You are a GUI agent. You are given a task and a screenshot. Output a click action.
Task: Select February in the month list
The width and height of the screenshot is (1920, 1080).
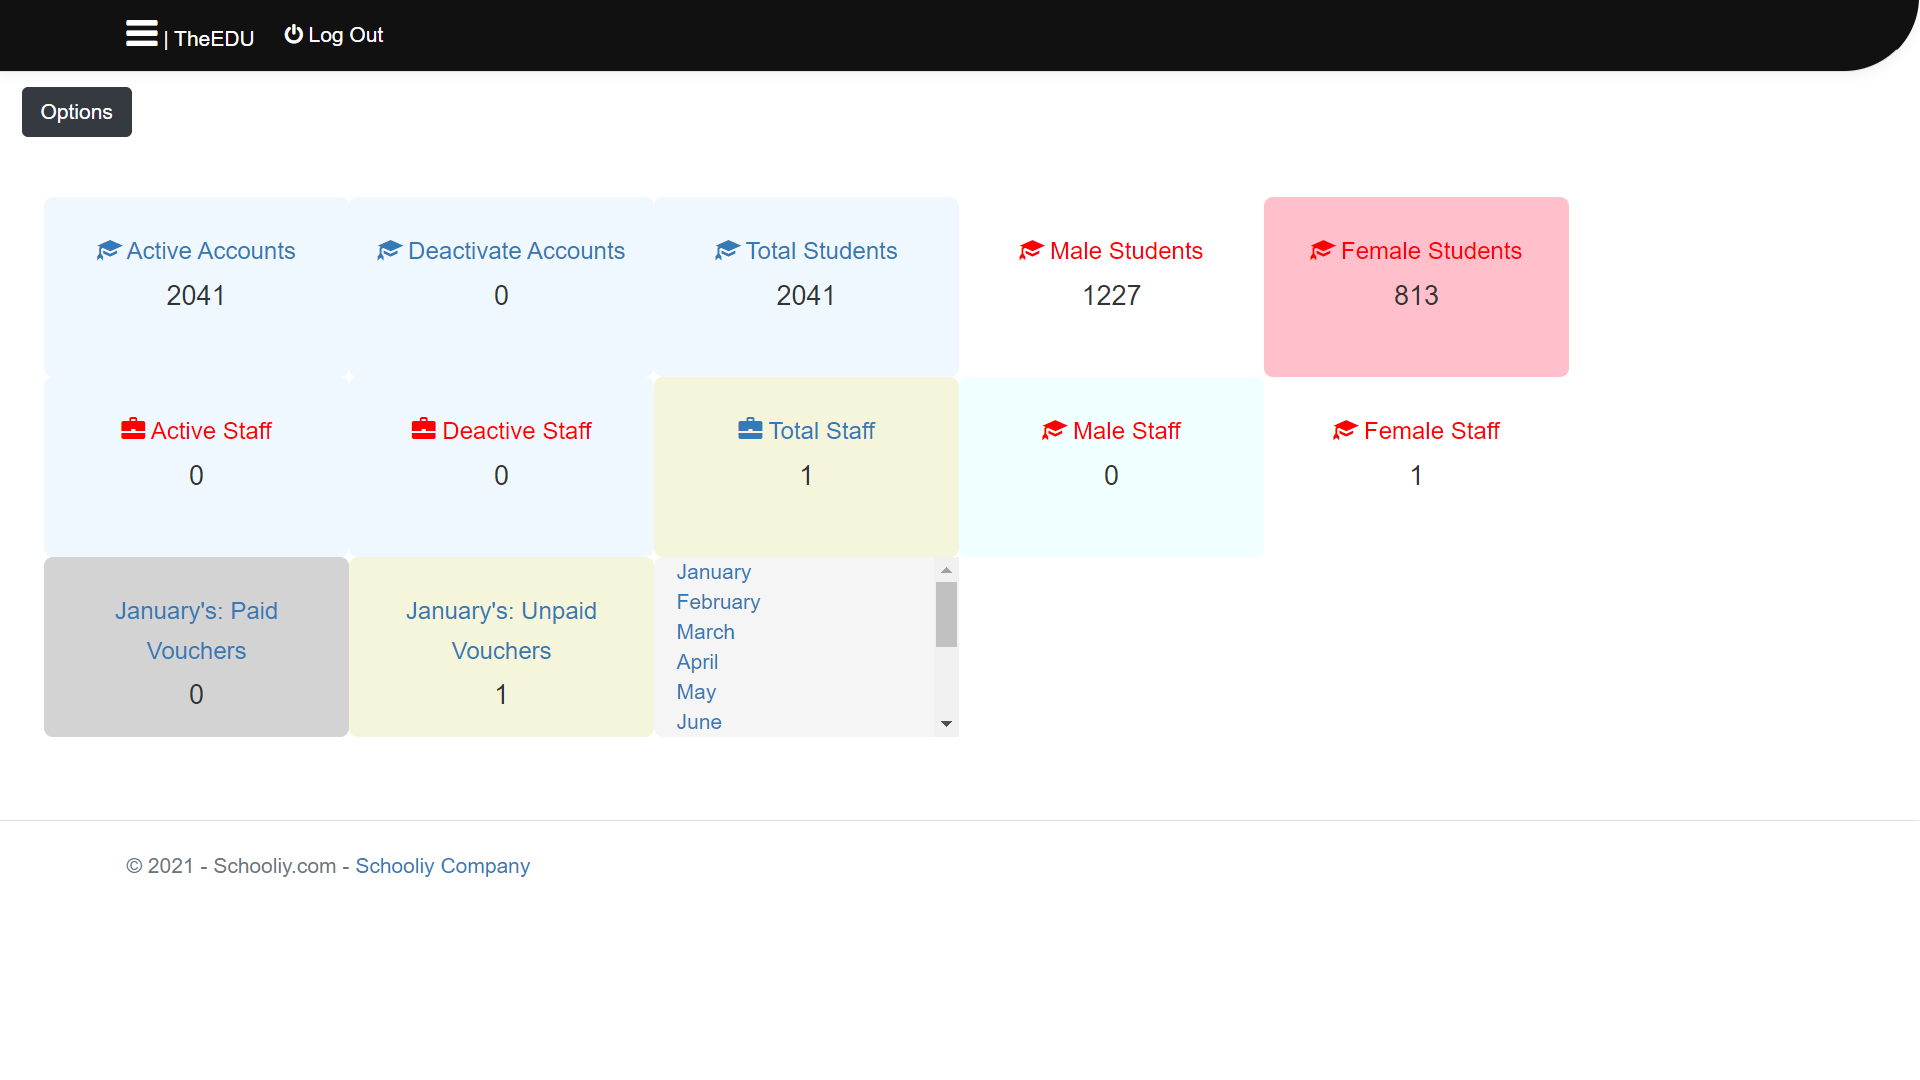point(718,602)
